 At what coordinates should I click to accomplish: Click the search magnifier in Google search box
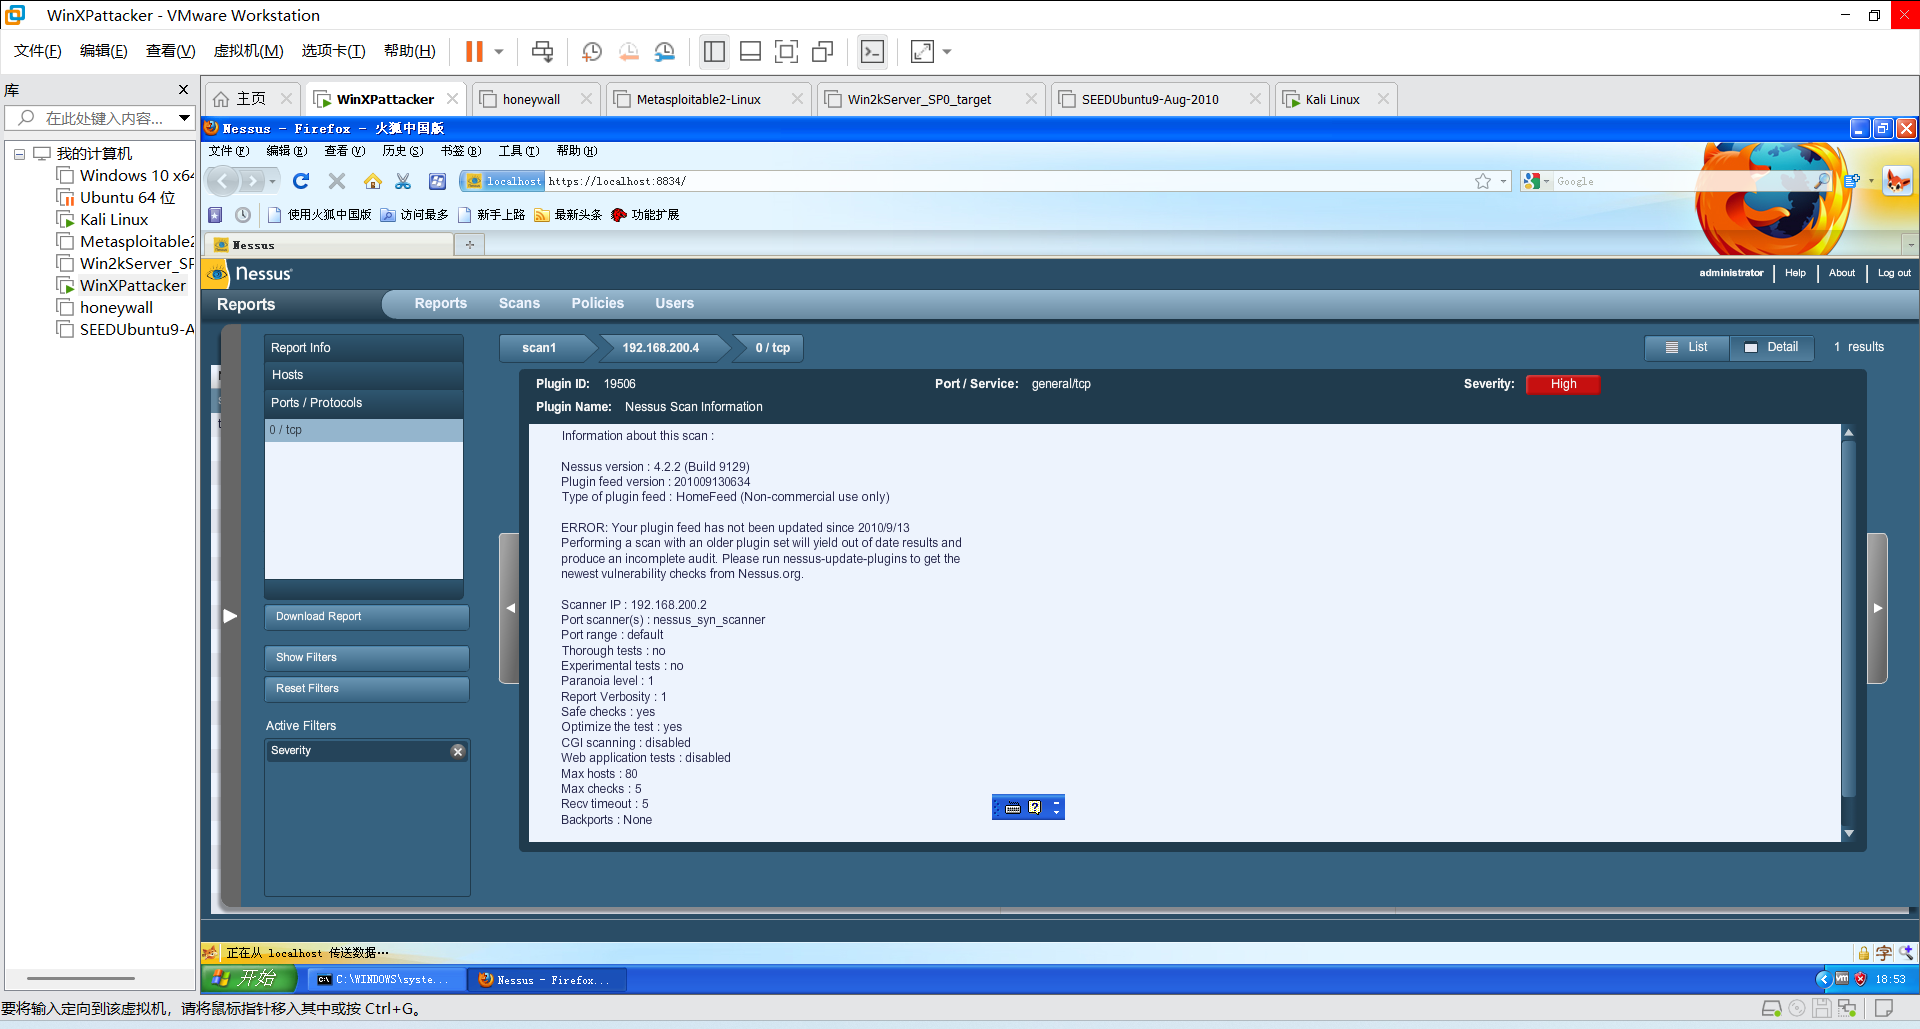(1822, 181)
